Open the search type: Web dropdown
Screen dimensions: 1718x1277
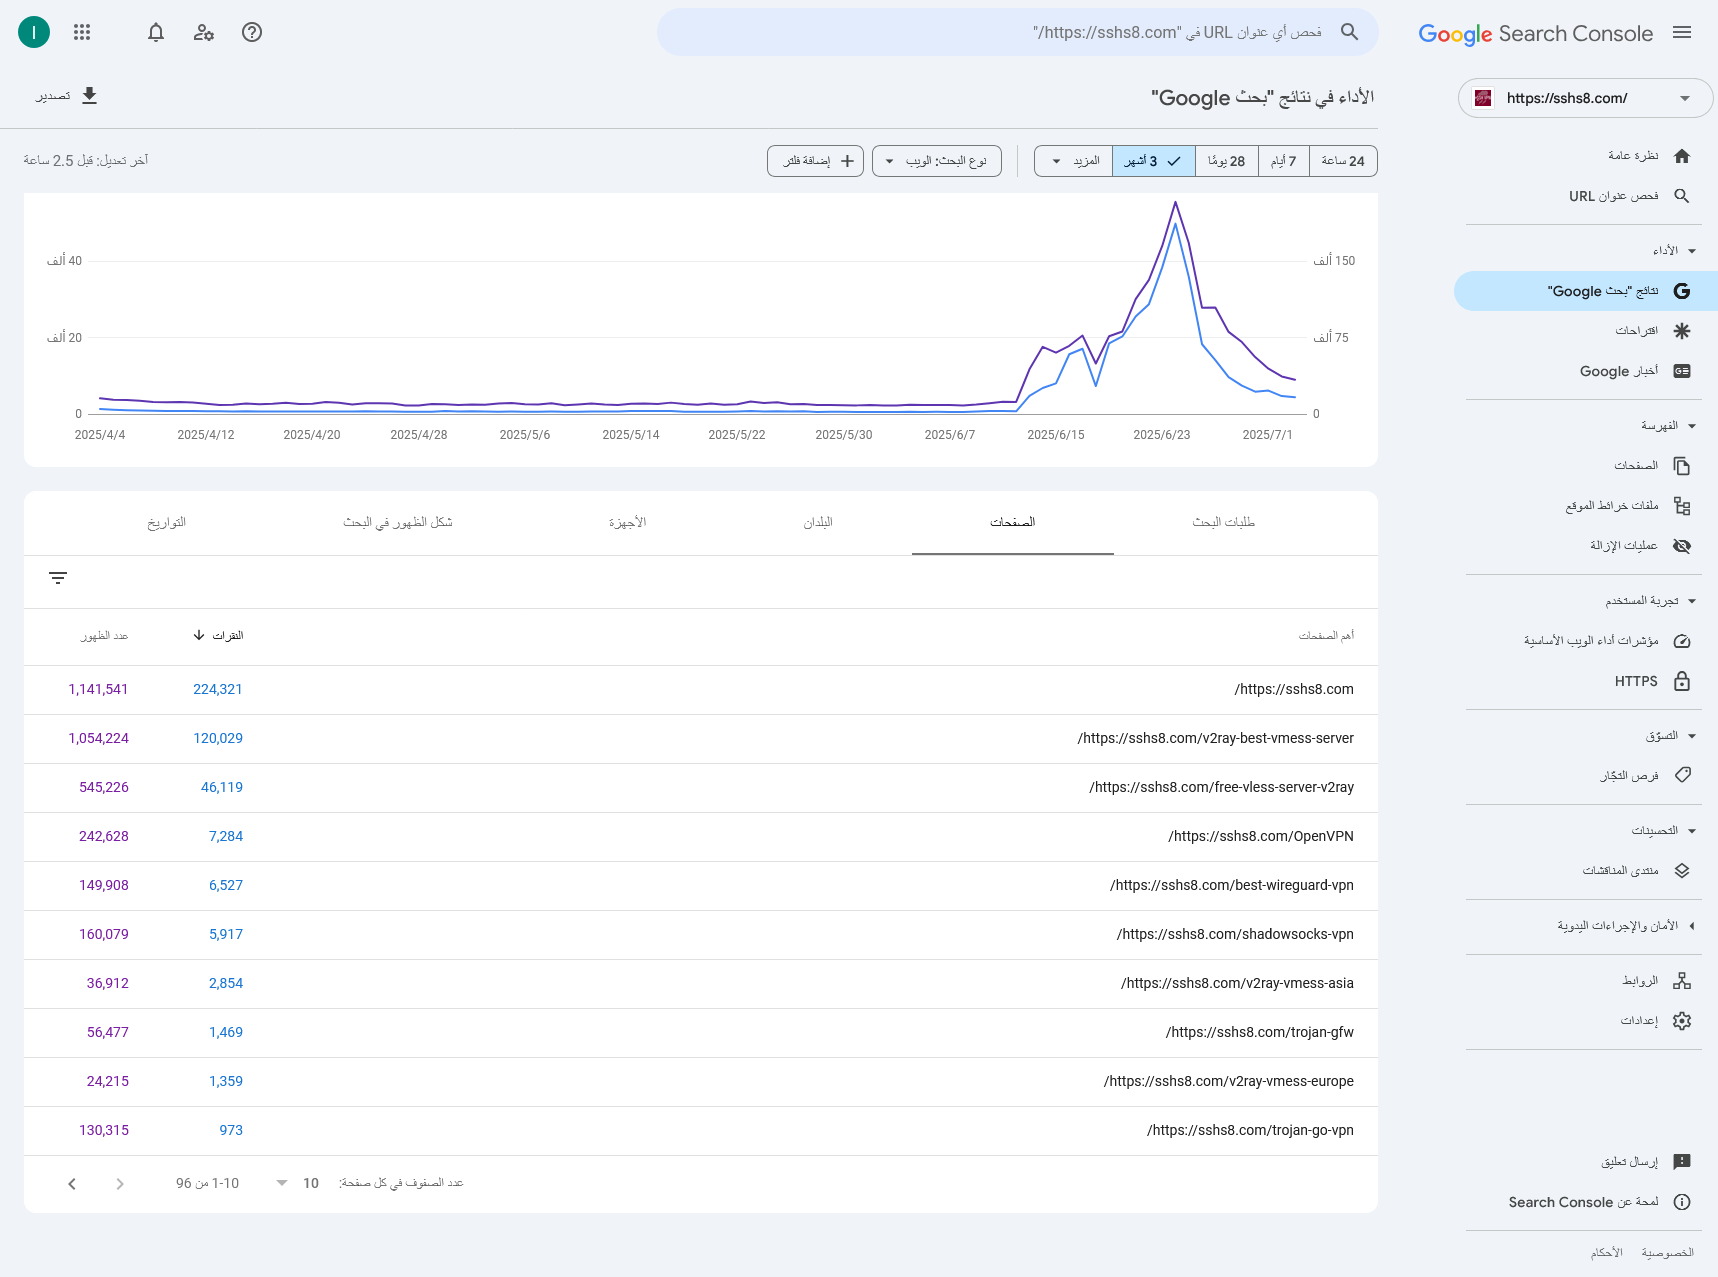click(x=936, y=161)
